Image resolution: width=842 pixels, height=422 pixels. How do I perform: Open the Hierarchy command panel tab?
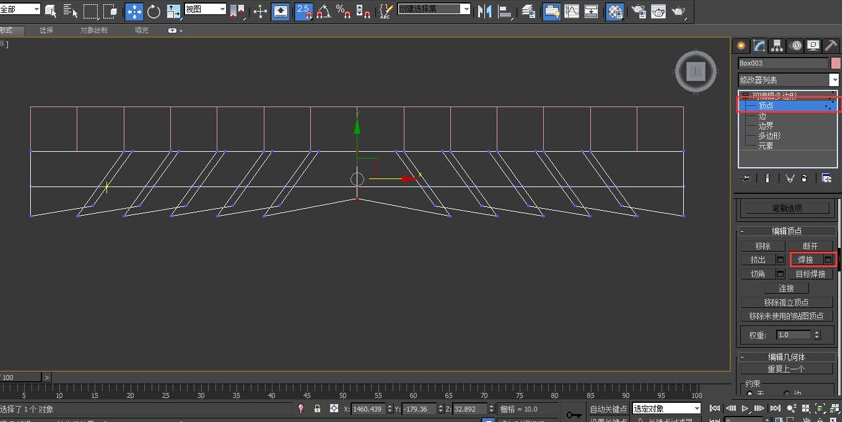pos(777,46)
